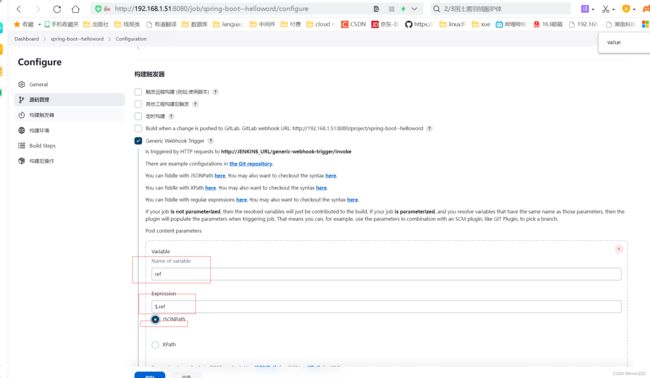Select the build triggers item with clock icon
The image size is (650, 378).
(x=70, y=115)
